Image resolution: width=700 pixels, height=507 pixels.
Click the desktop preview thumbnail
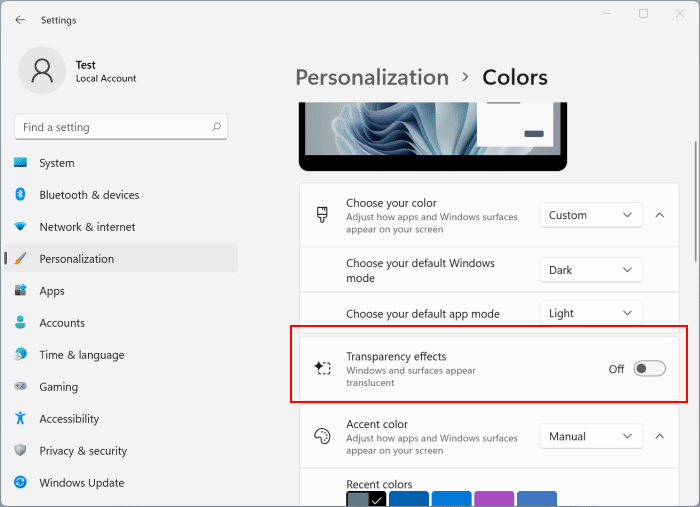[433, 136]
